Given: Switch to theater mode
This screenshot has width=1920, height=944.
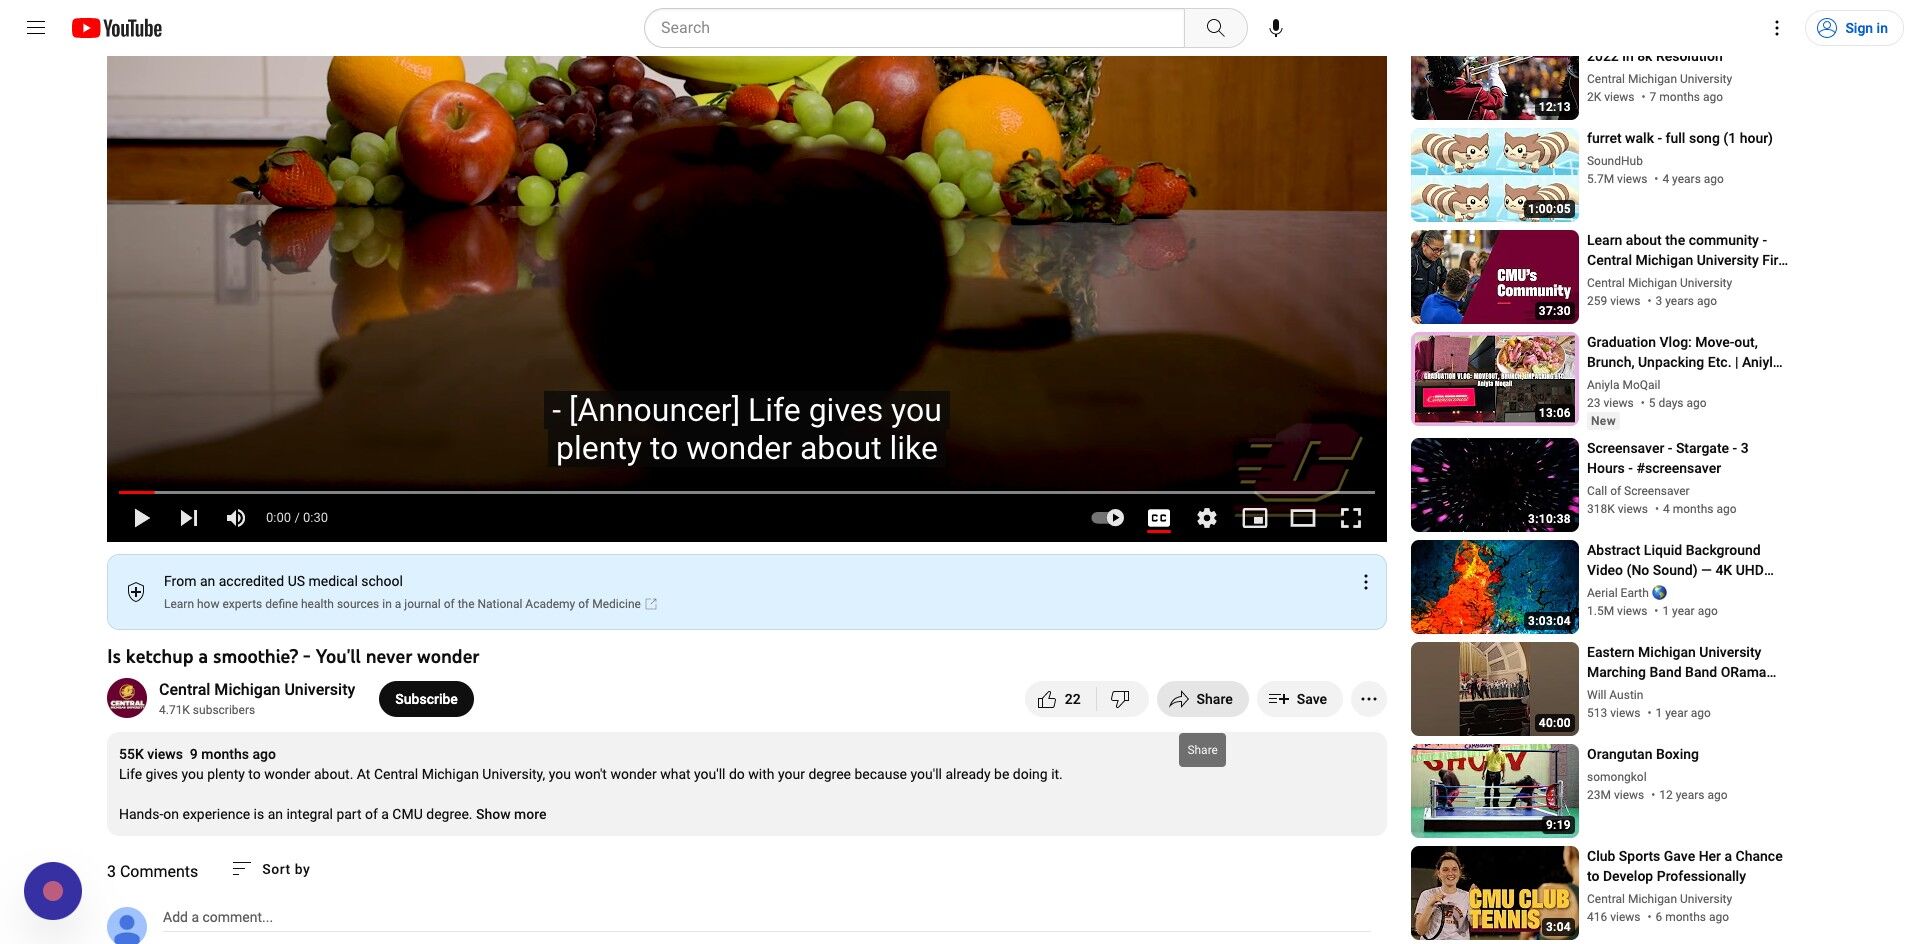Looking at the screenshot, I should tap(1303, 518).
